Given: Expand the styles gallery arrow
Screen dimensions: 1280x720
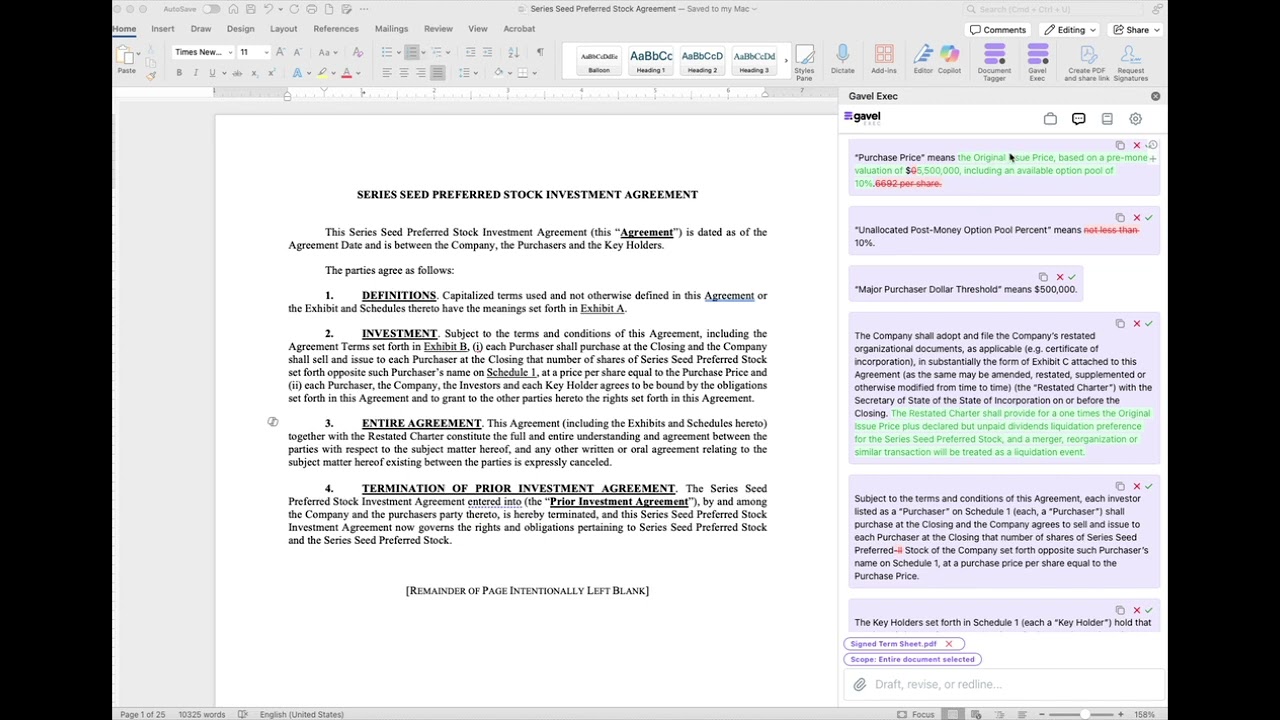Looking at the screenshot, I should [x=786, y=62].
